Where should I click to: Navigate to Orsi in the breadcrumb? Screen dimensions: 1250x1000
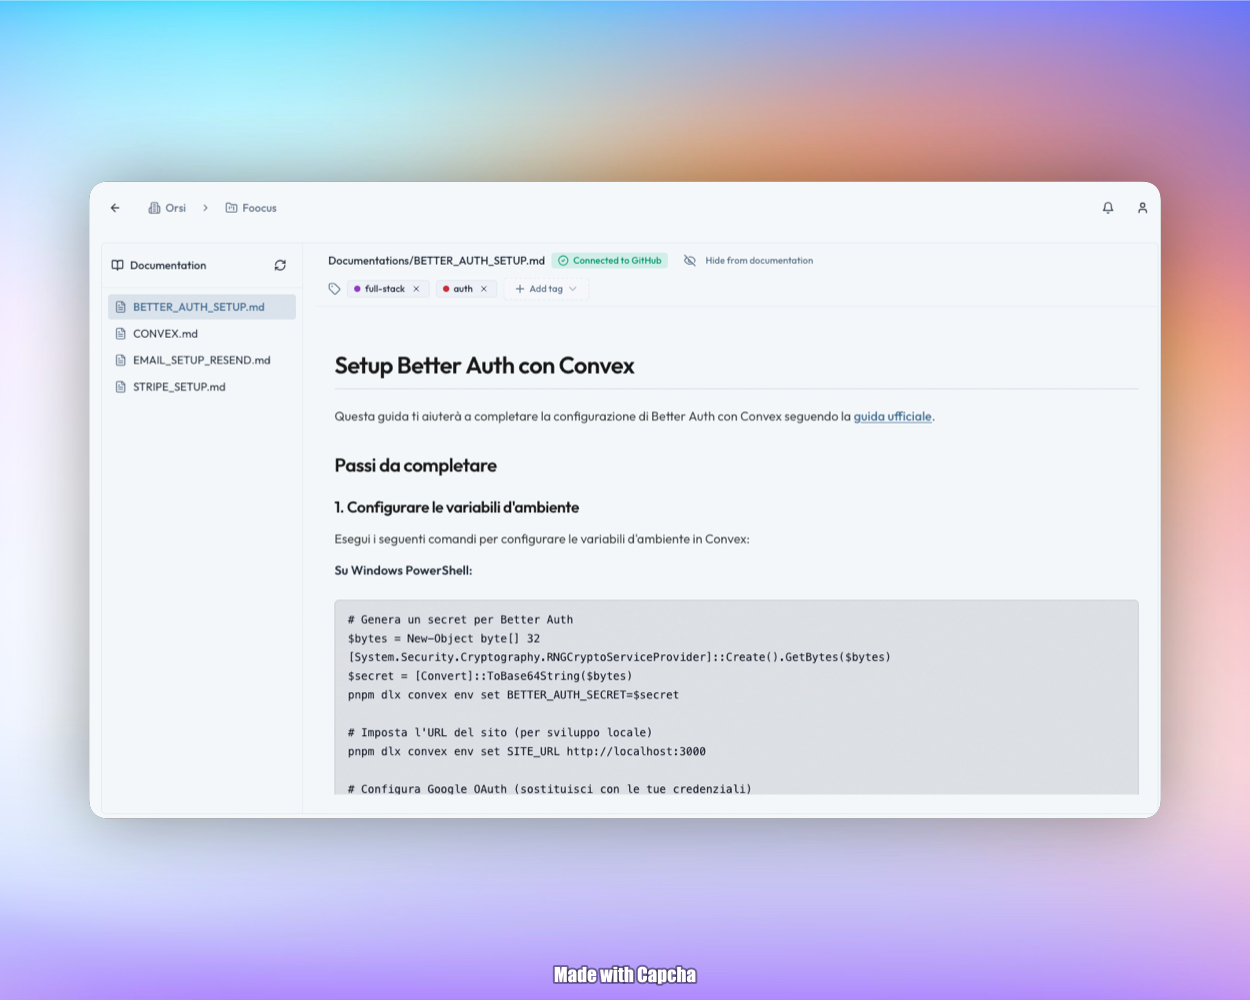point(167,208)
